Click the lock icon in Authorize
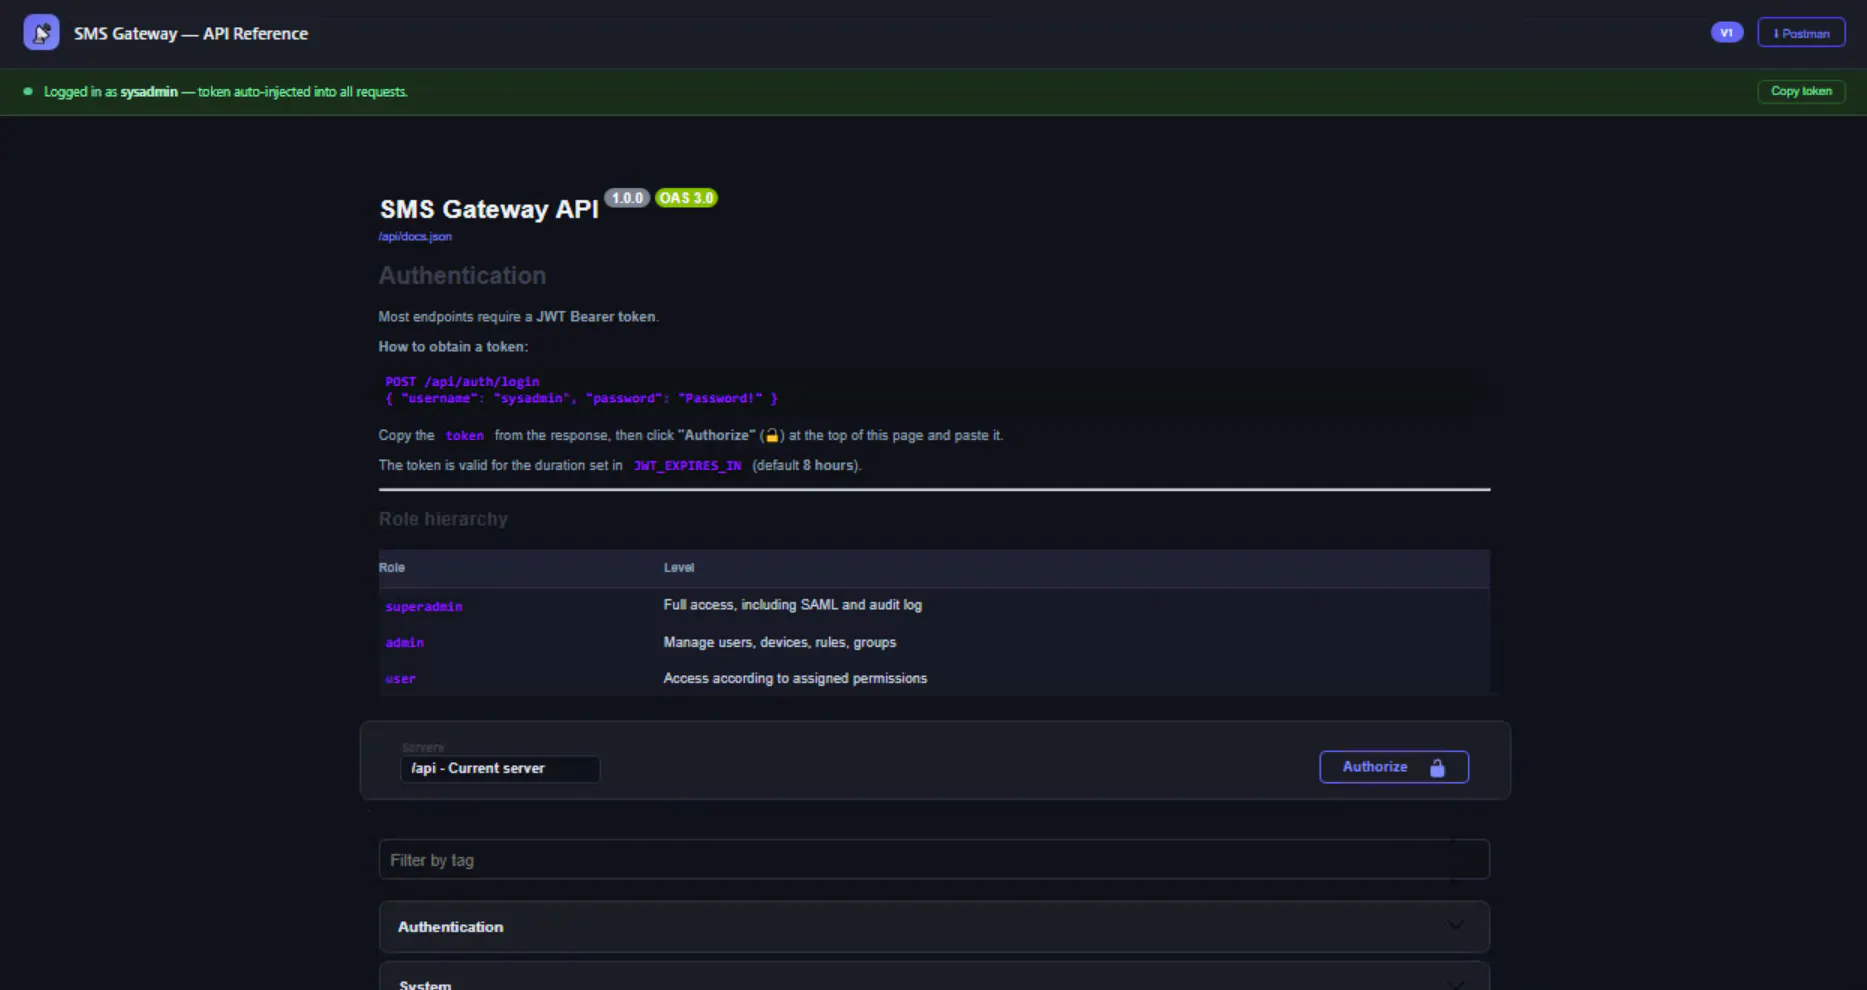1867x990 pixels. pos(1437,768)
